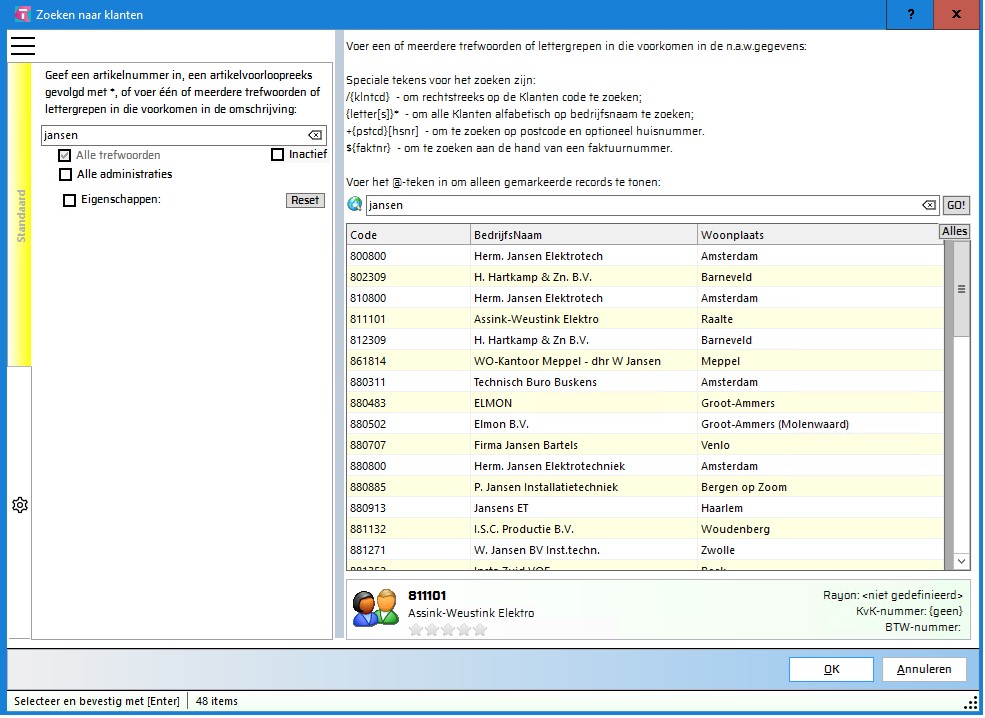Enable the Inactief checkbox
Image resolution: width=985 pixels, height=718 pixels.
point(277,155)
